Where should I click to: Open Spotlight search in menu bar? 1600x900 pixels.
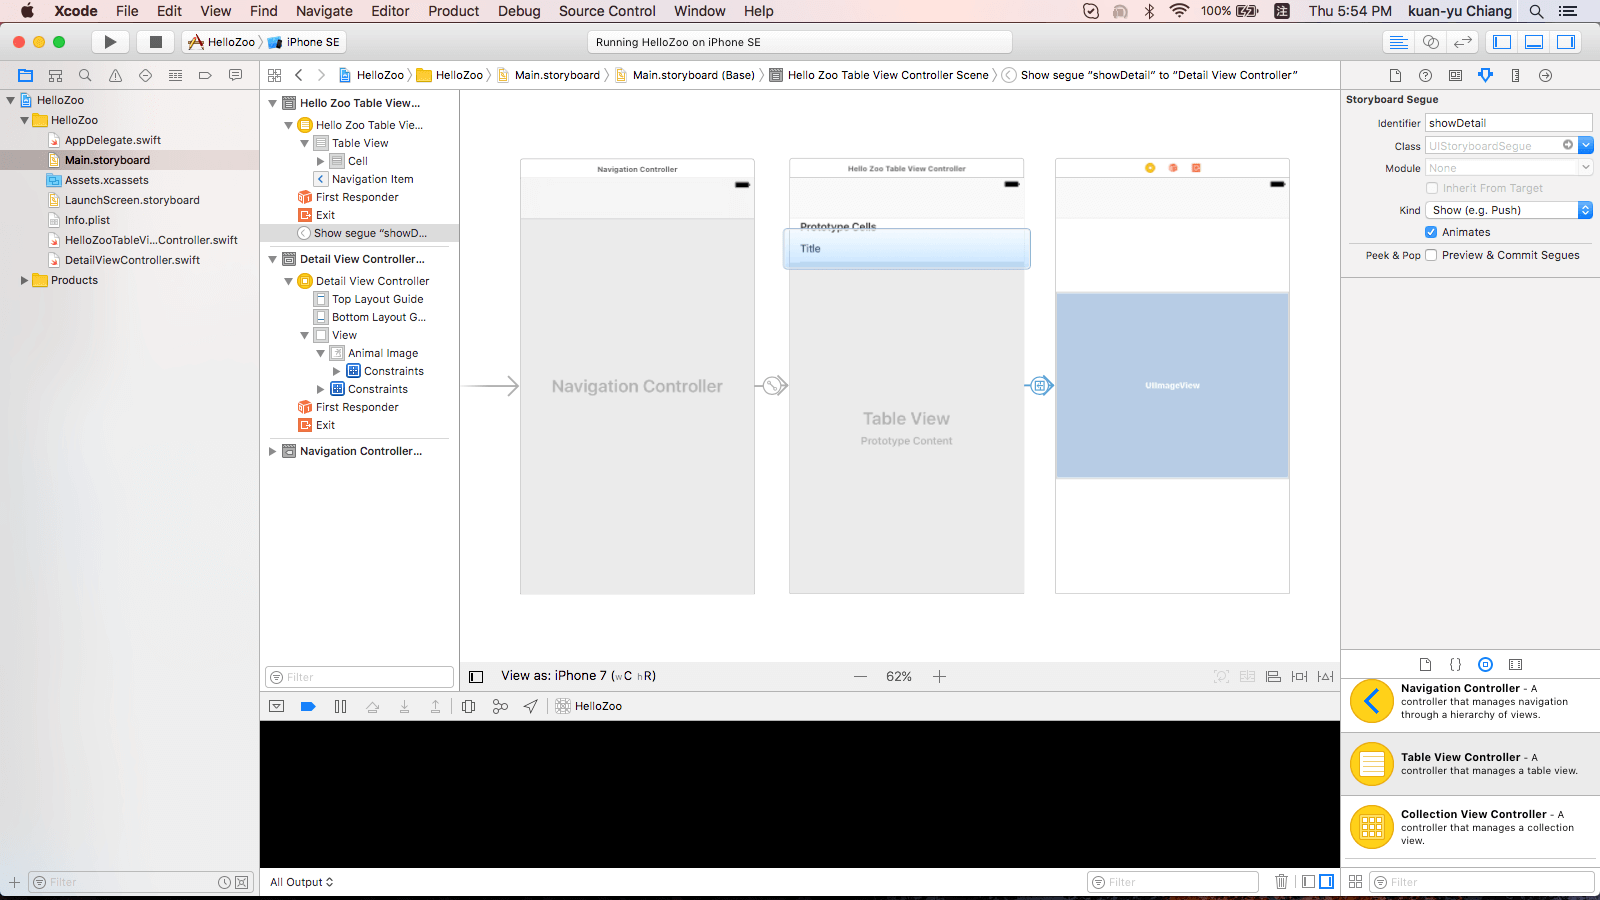tap(1536, 11)
